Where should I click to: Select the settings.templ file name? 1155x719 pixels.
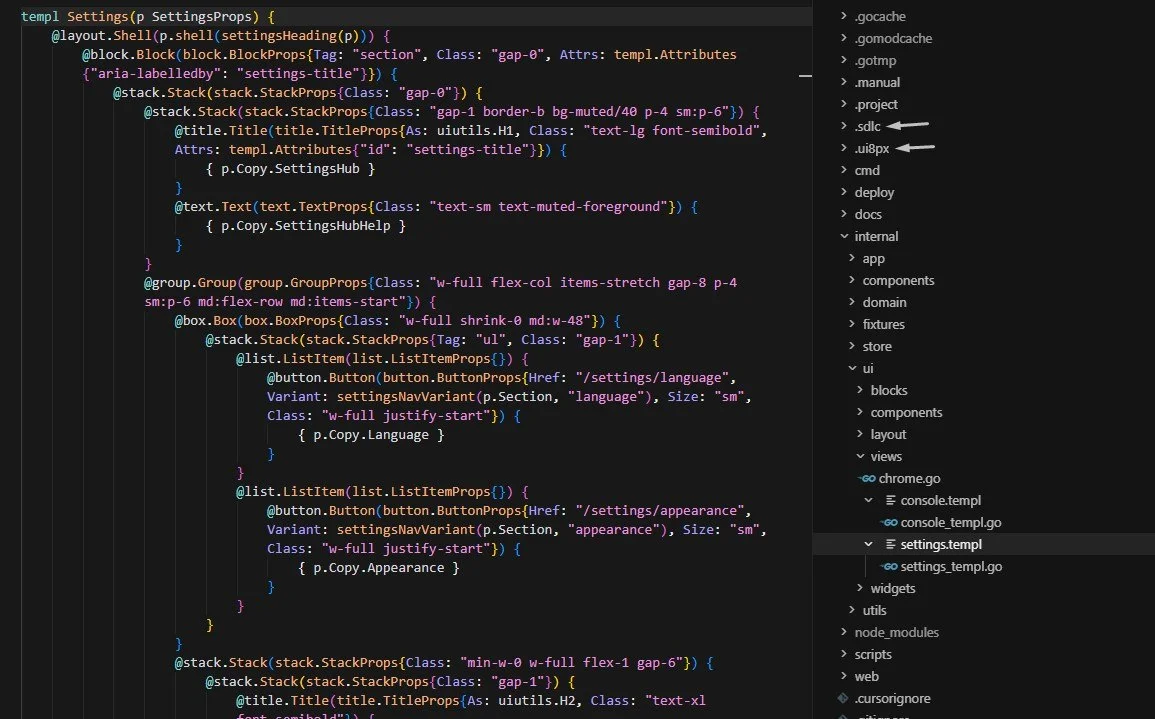coord(941,545)
